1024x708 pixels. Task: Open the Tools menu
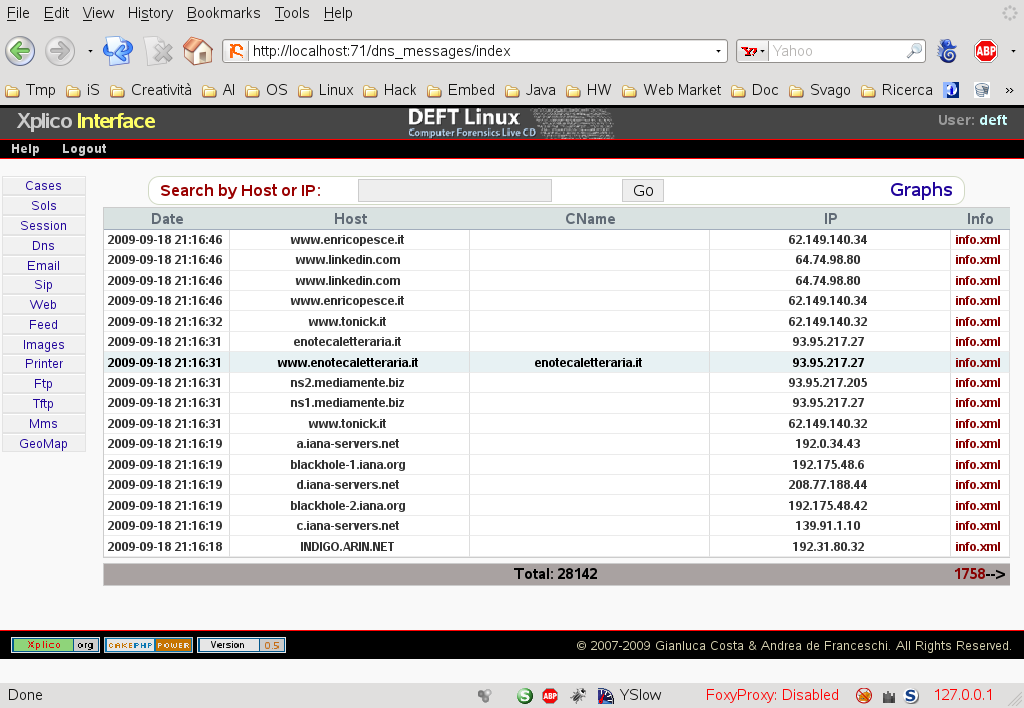pos(292,13)
